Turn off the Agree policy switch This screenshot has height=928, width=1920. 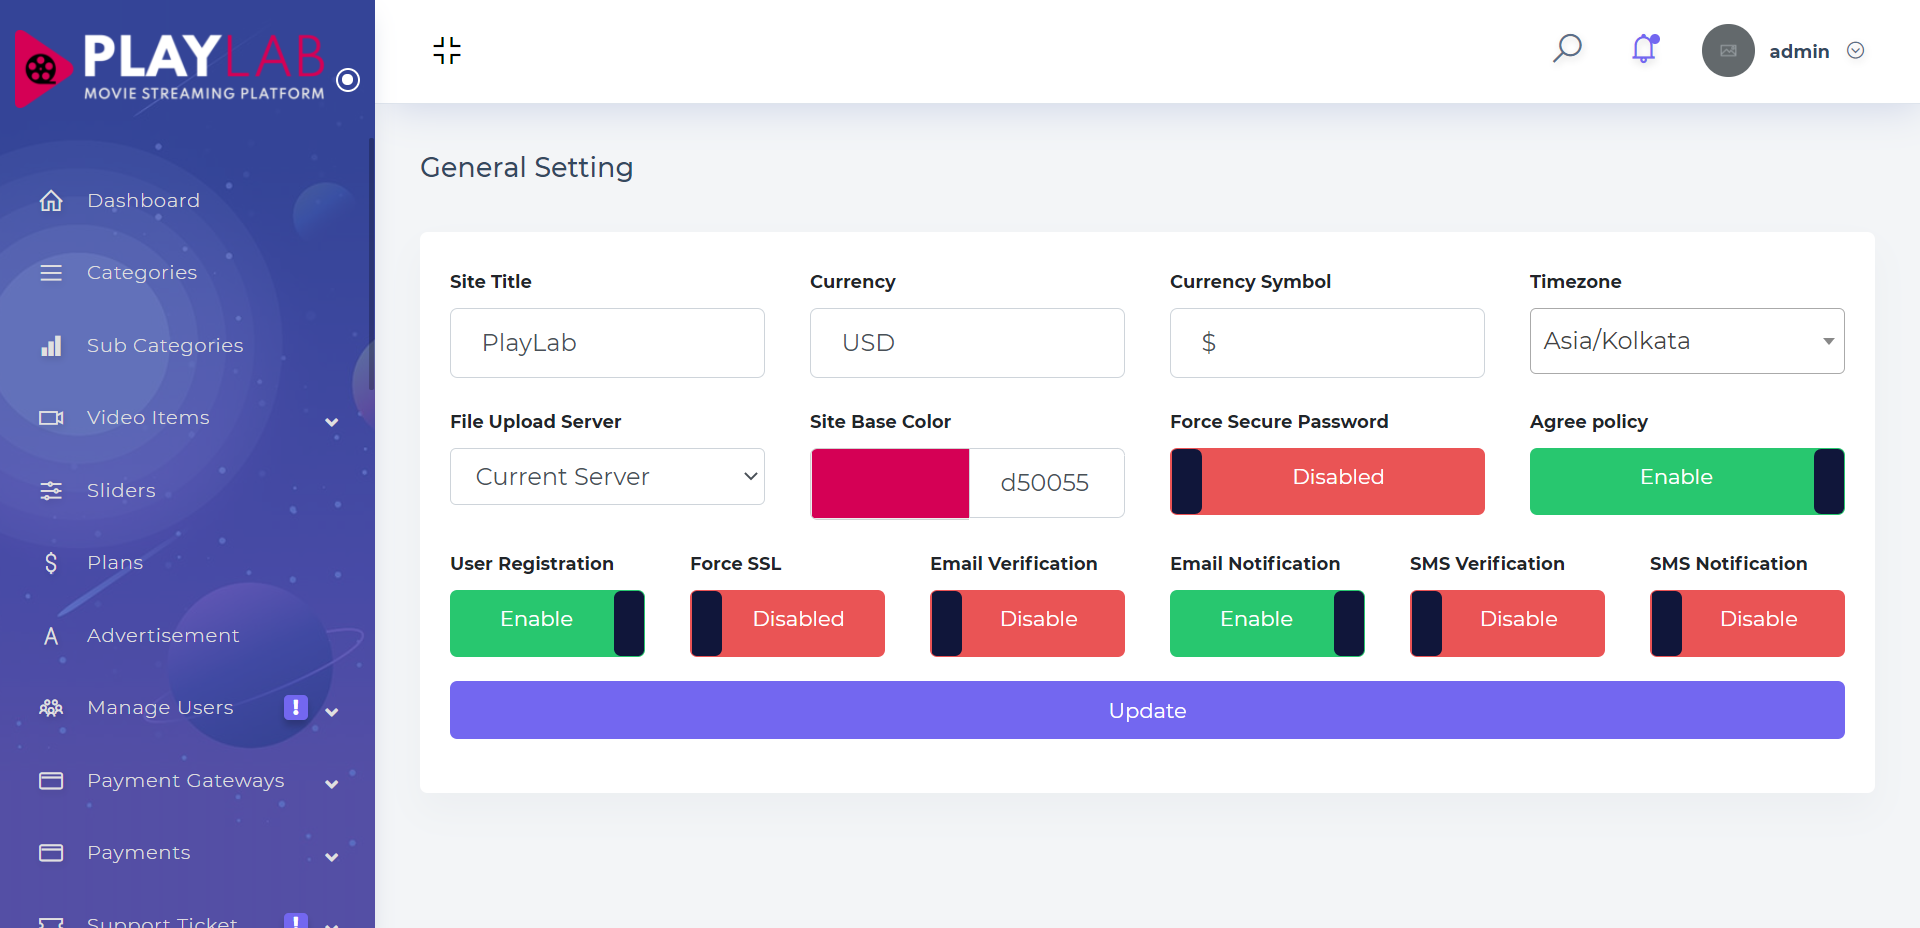tap(1686, 481)
